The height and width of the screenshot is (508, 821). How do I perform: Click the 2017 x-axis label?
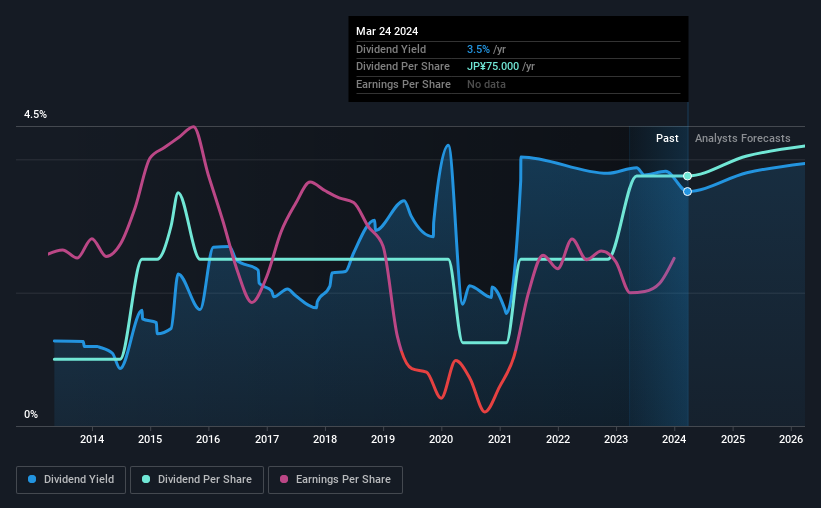pos(267,439)
